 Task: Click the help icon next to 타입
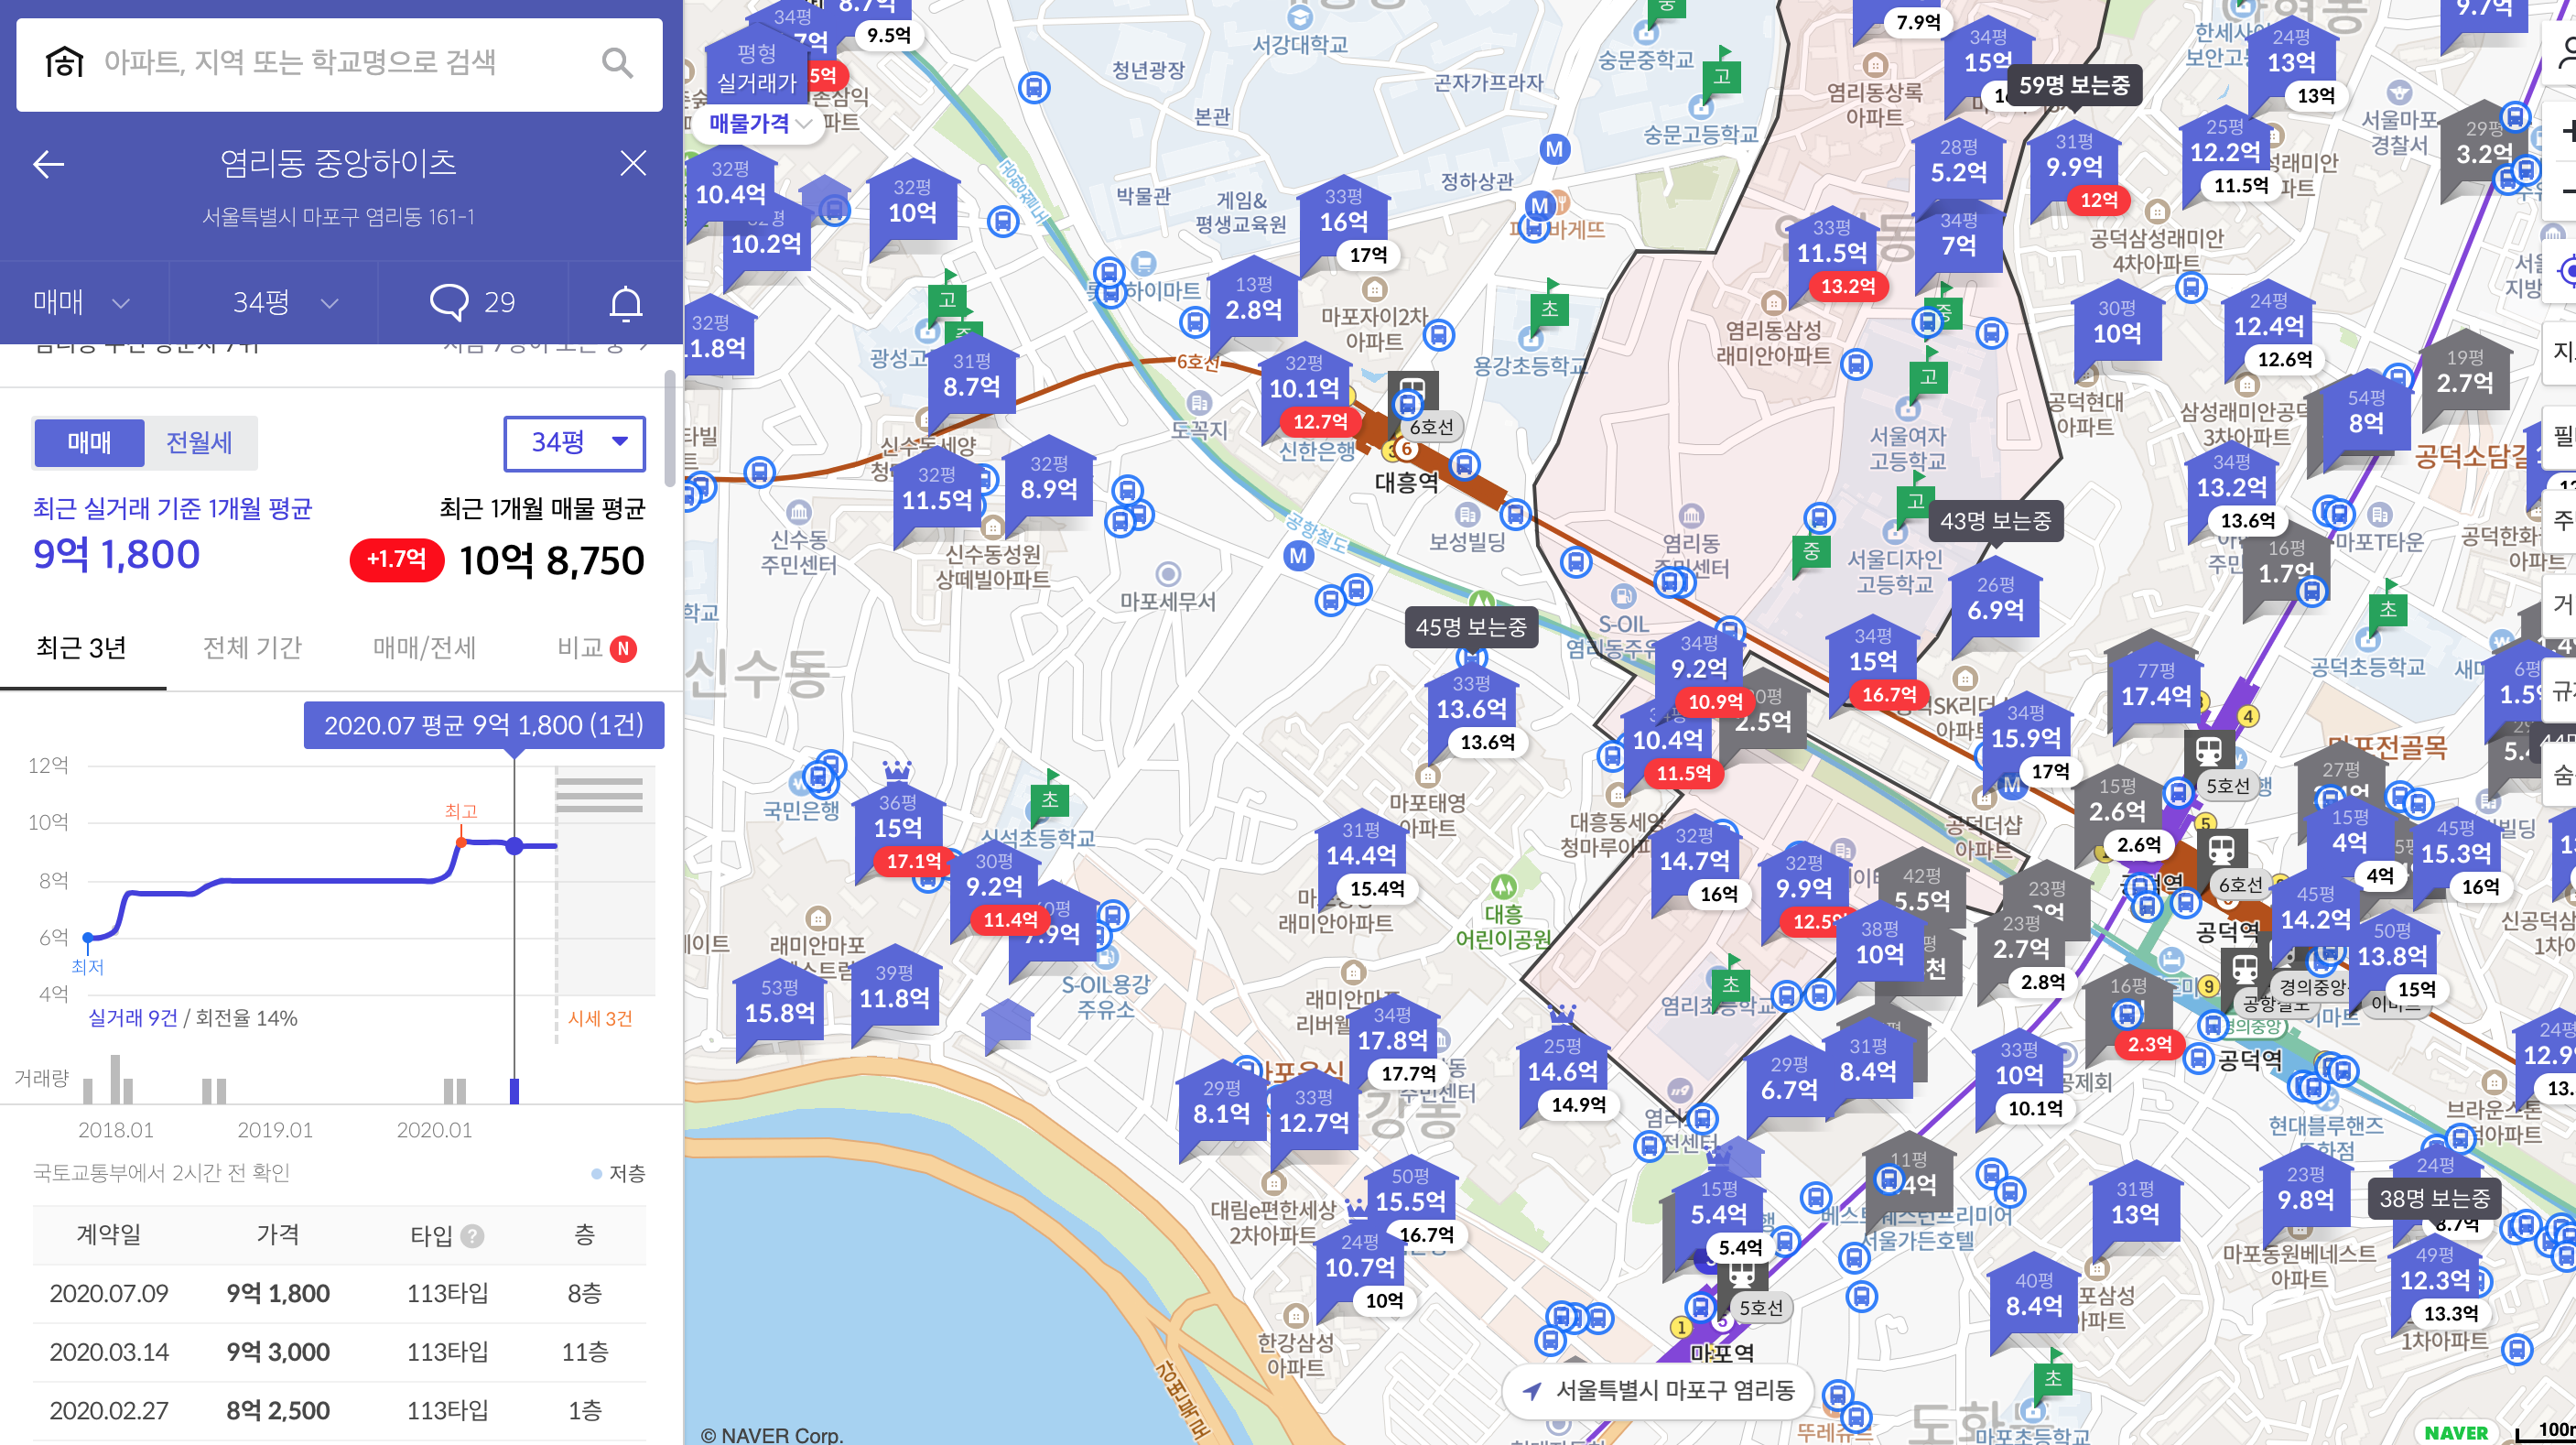coord(472,1236)
